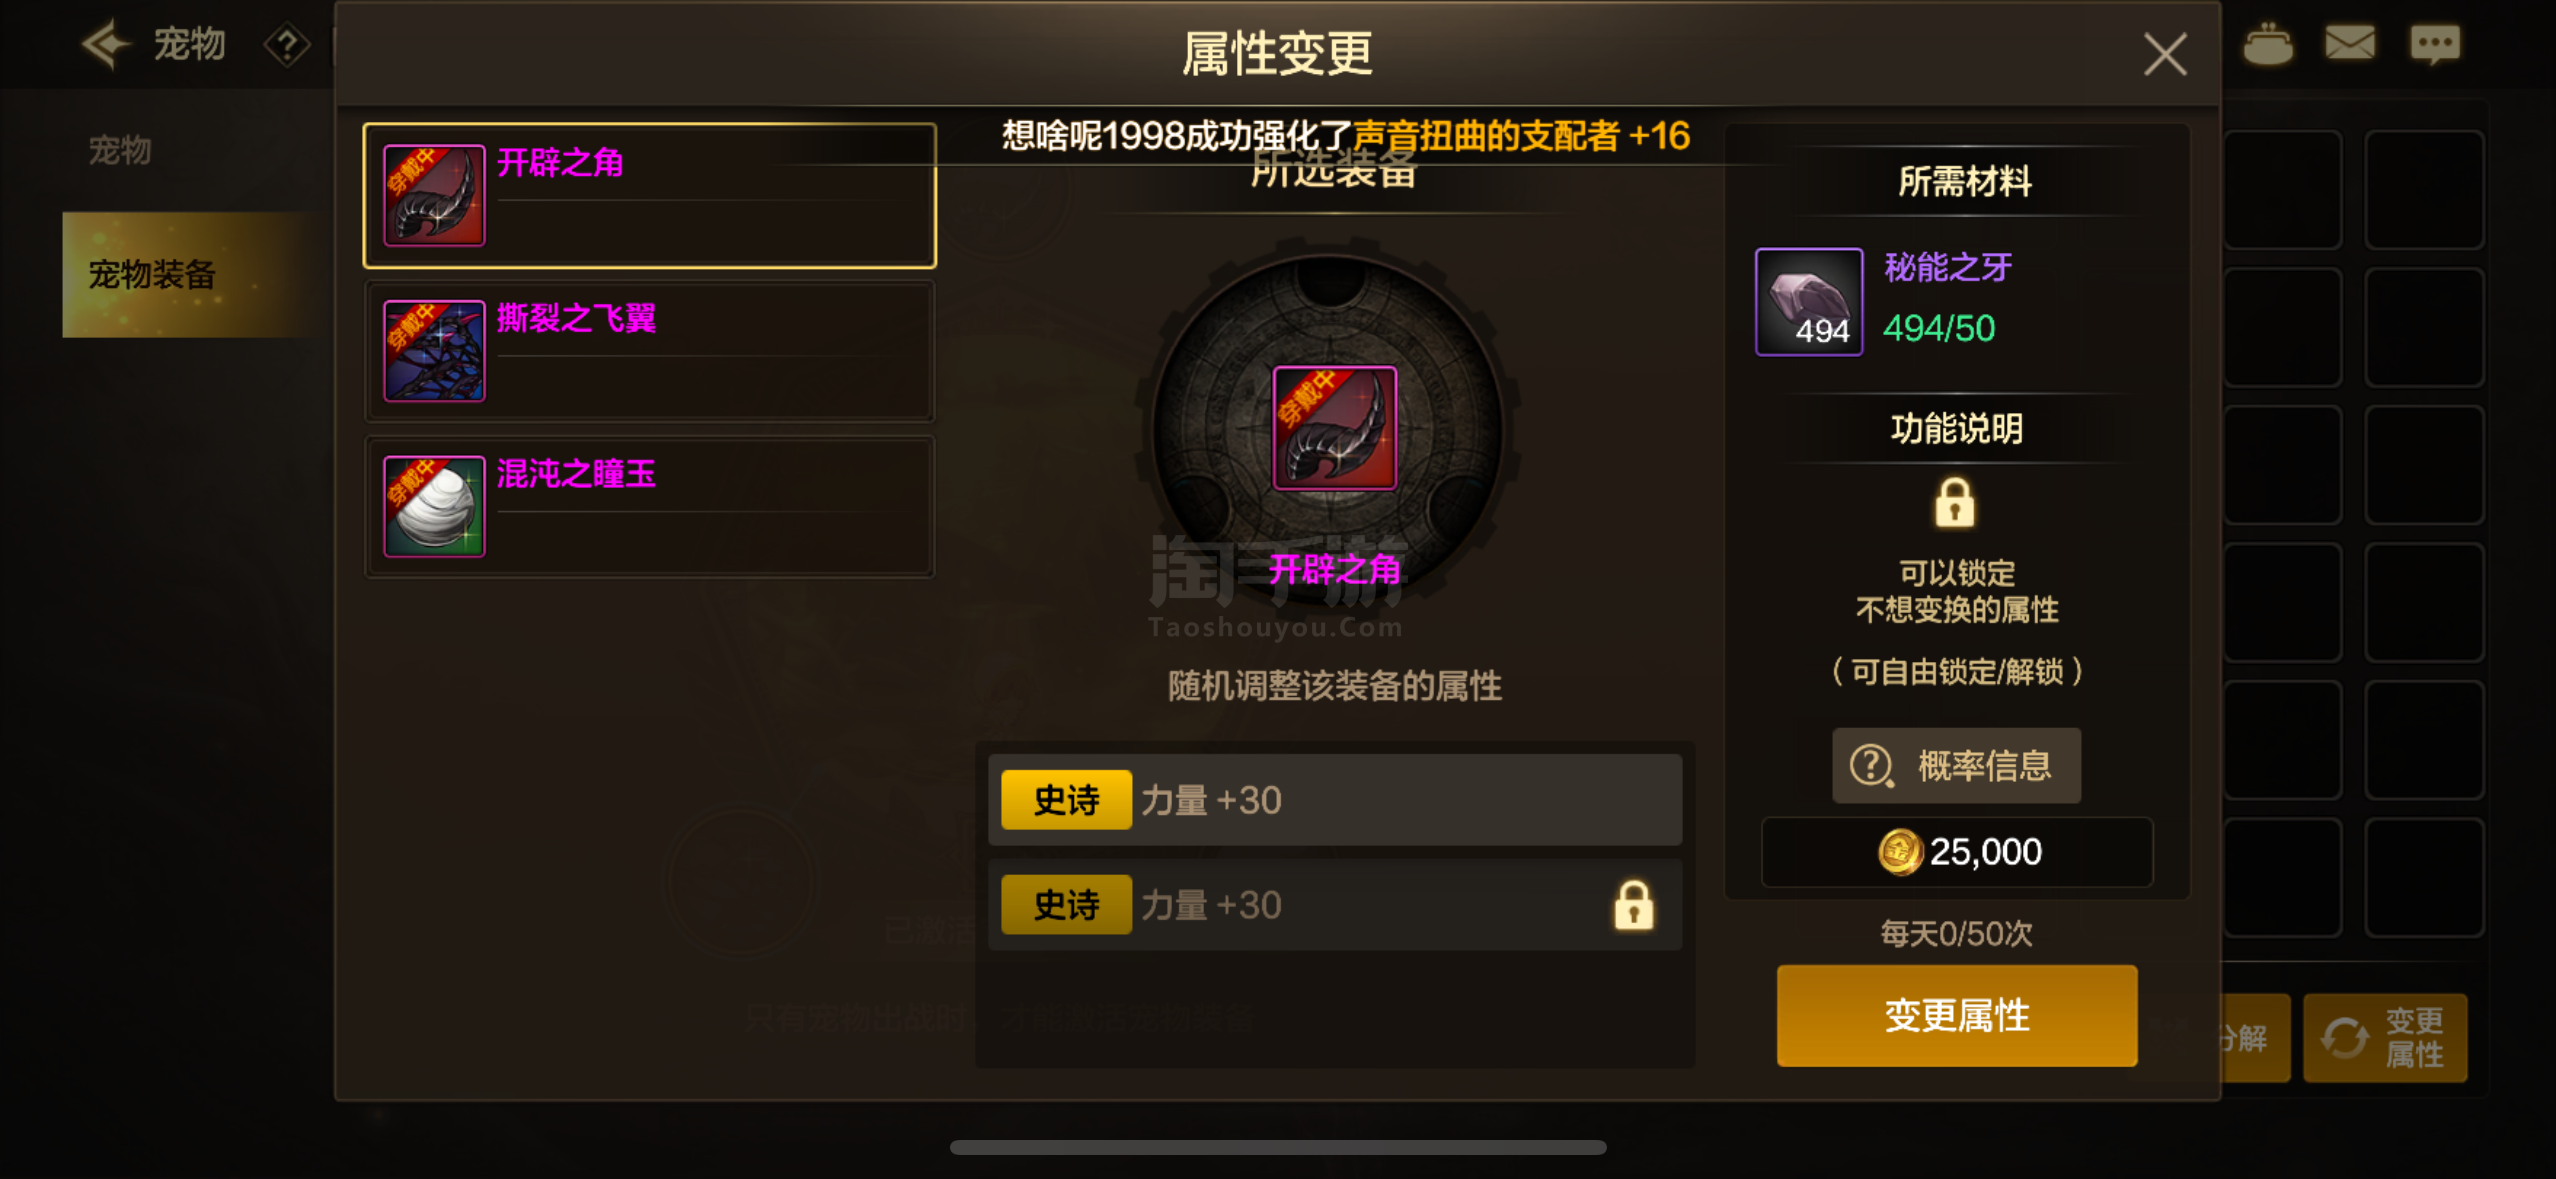2556x1179 pixels.
Task: Open the mail envelope icon
Action: (x=2349, y=44)
